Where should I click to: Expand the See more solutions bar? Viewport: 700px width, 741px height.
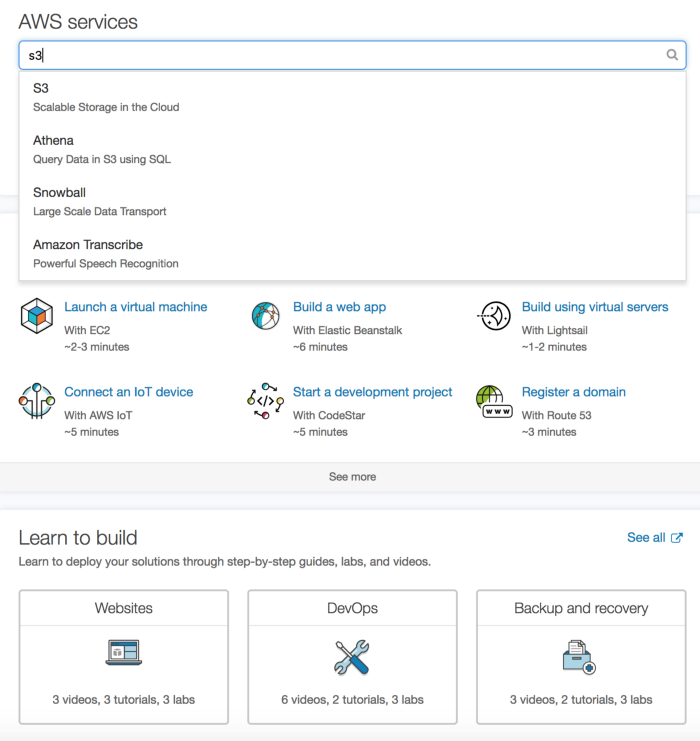(352, 477)
